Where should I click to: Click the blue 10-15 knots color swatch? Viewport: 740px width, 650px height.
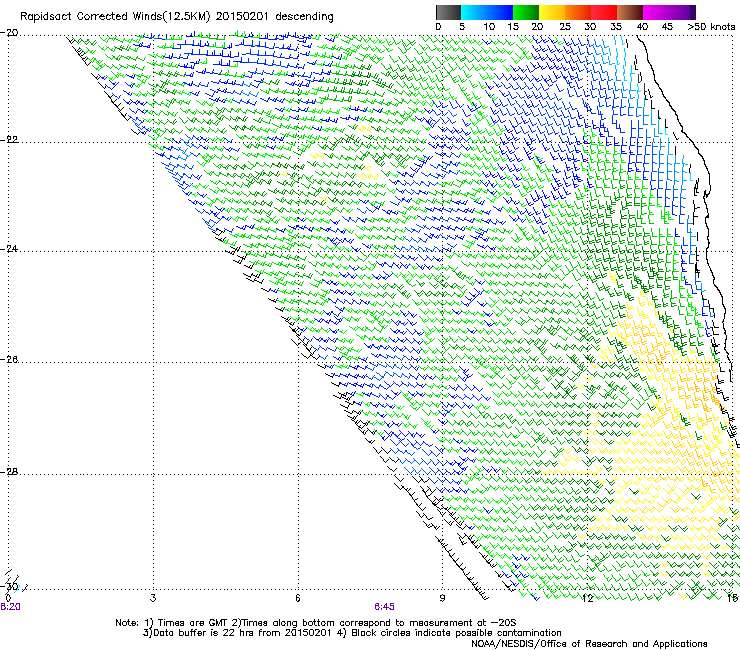(x=500, y=12)
